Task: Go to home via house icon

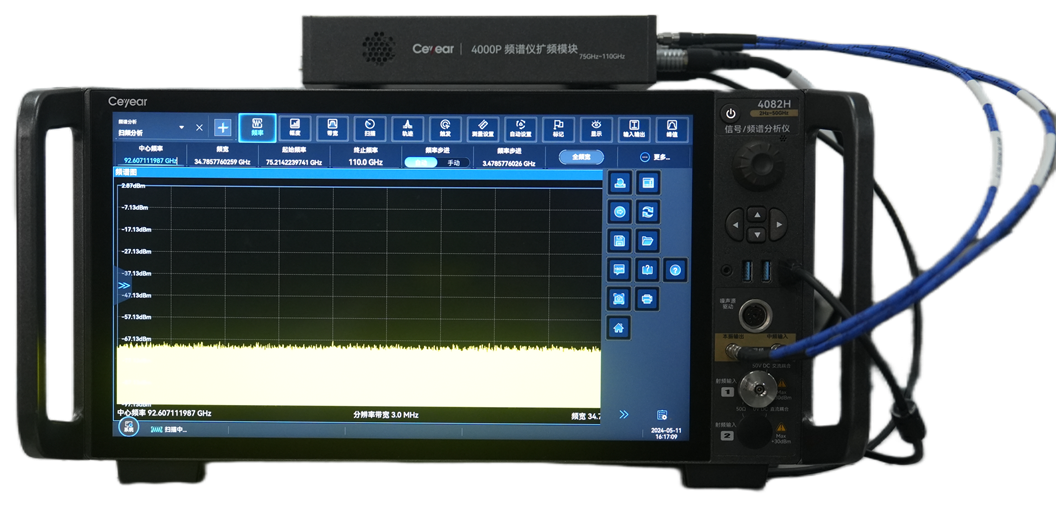Action: pos(619,327)
